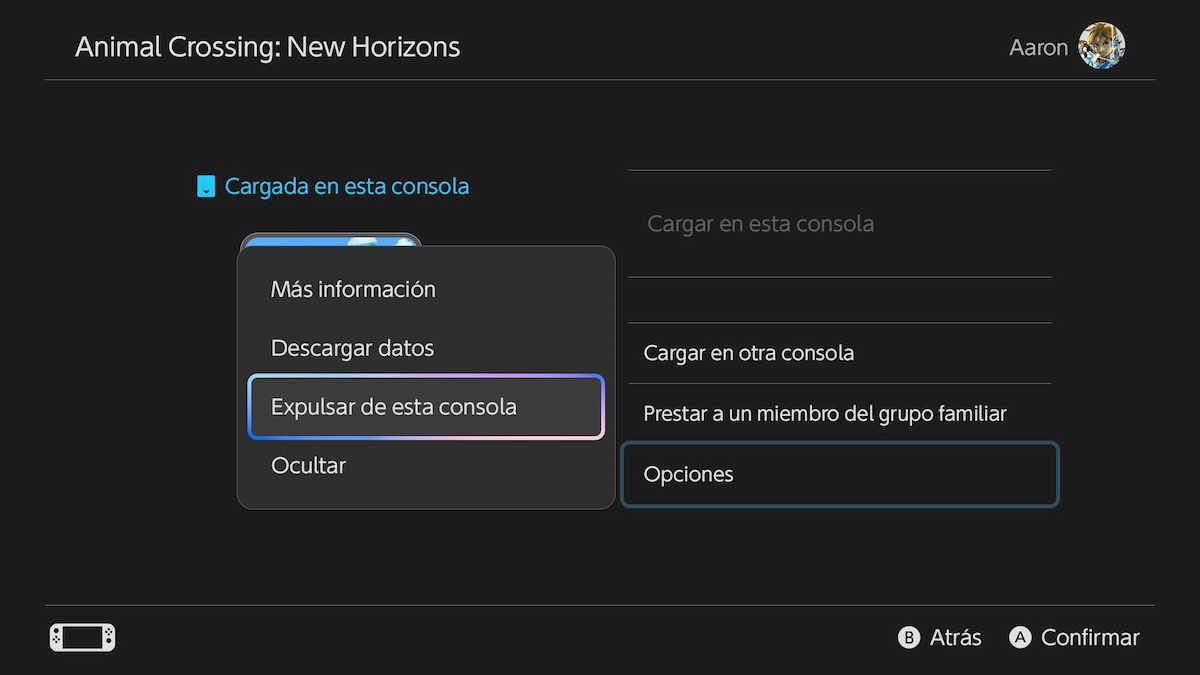Viewport: 1200px width, 675px height.
Task: Open Más información from the menu
Action: pos(353,289)
